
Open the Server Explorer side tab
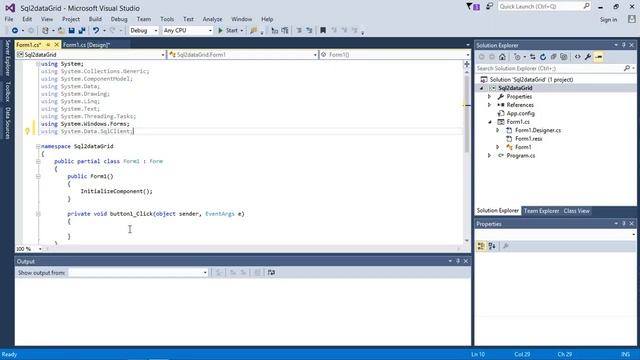click(x=7, y=58)
